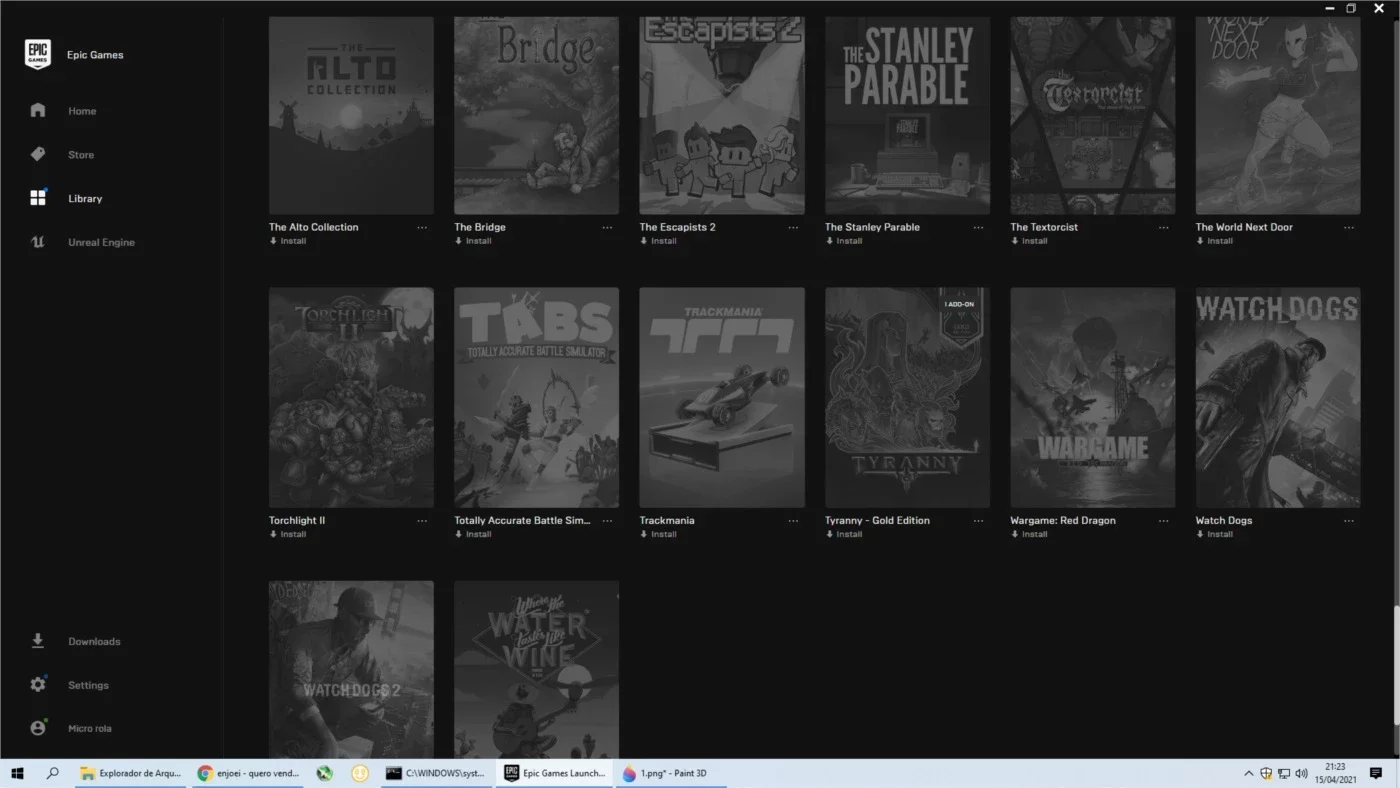Image resolution: width=1400 pixels, height=788 pixels.
Task: Show hidden system tray icons
Action: [1248, 773]
